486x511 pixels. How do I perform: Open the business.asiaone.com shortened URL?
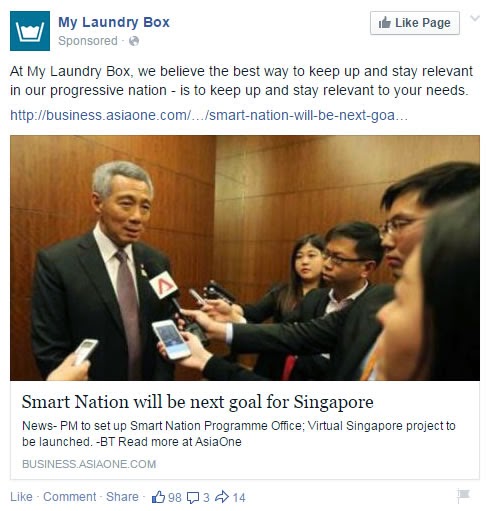209,115
